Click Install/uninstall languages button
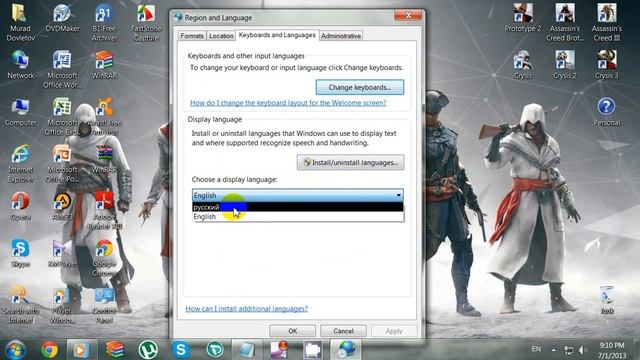The image size is (640, 360). [350, 162]
